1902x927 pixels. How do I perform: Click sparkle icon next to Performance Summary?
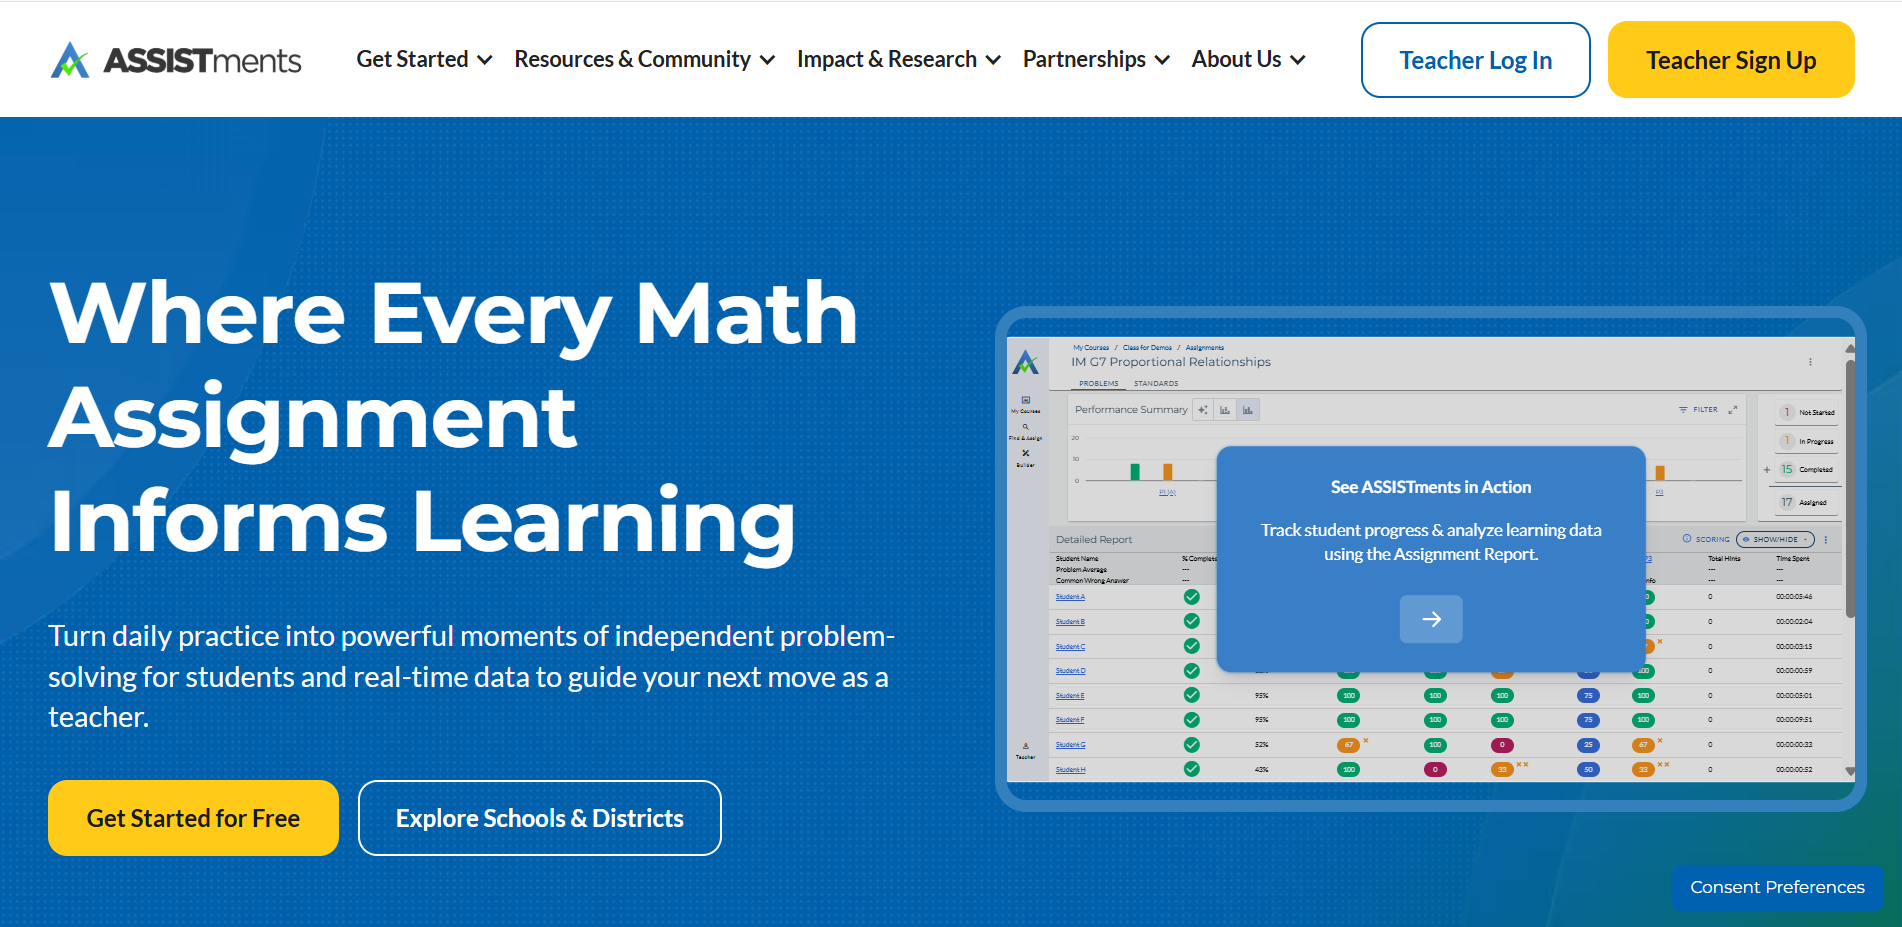coord(1203,410)
